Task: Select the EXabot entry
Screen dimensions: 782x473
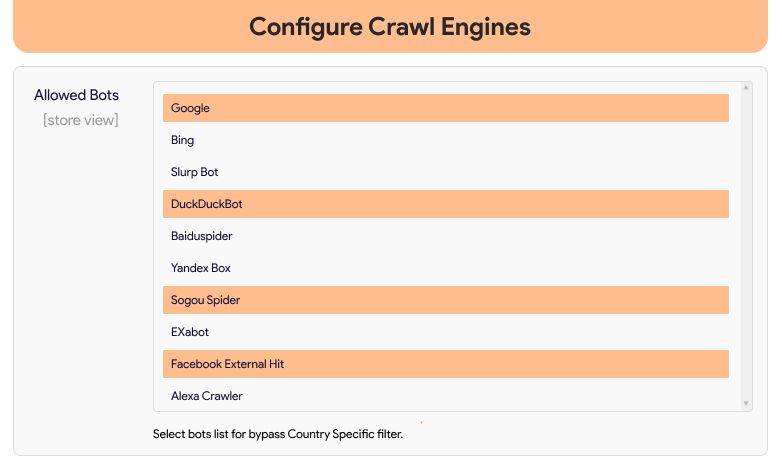Action: pos(445,332)
